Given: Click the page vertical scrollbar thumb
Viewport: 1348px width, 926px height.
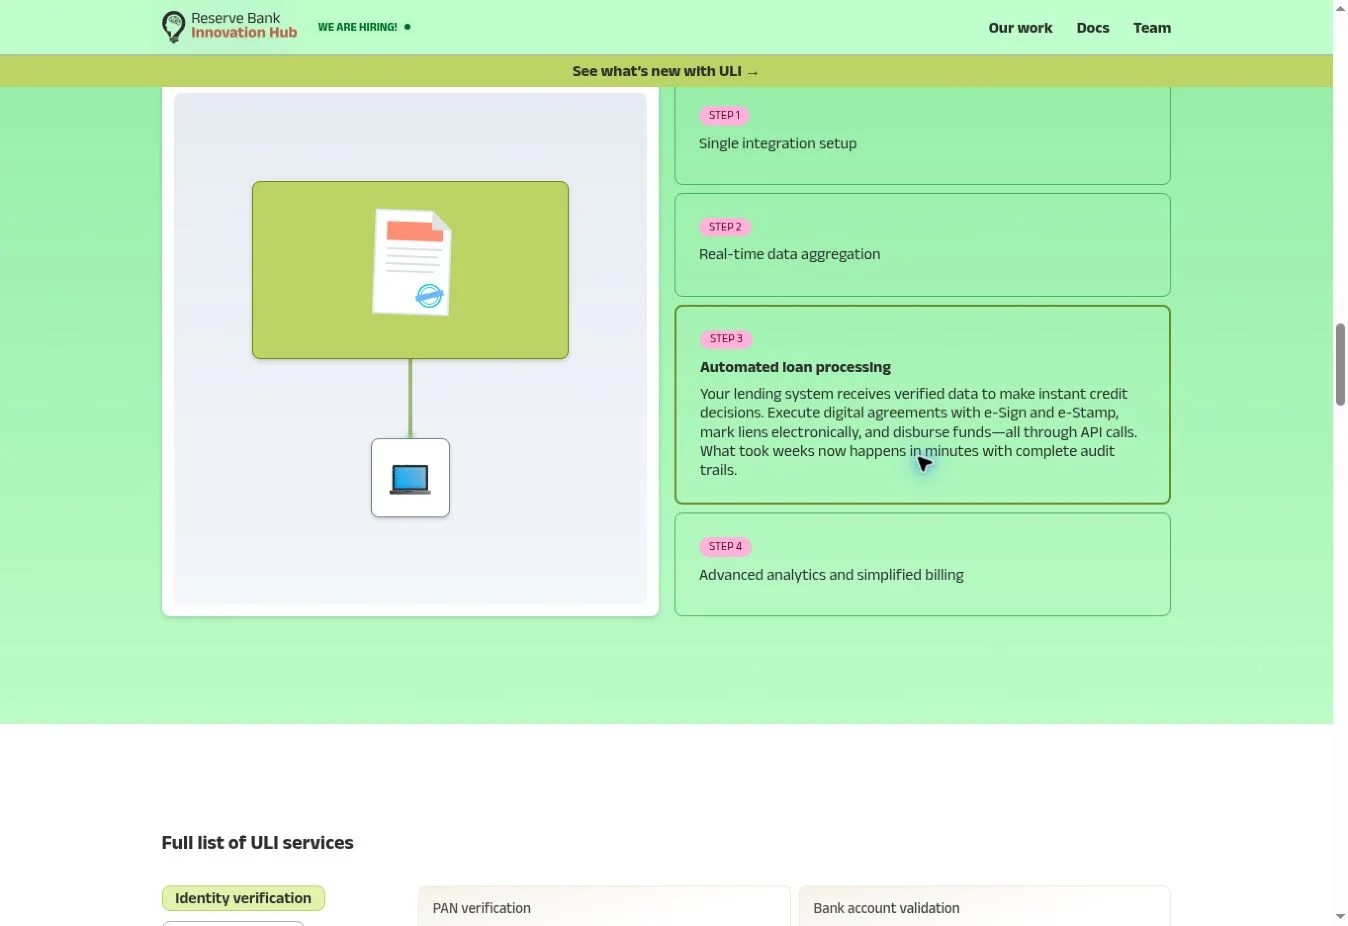Looking at the screenshot, I should pos(1340,365).
